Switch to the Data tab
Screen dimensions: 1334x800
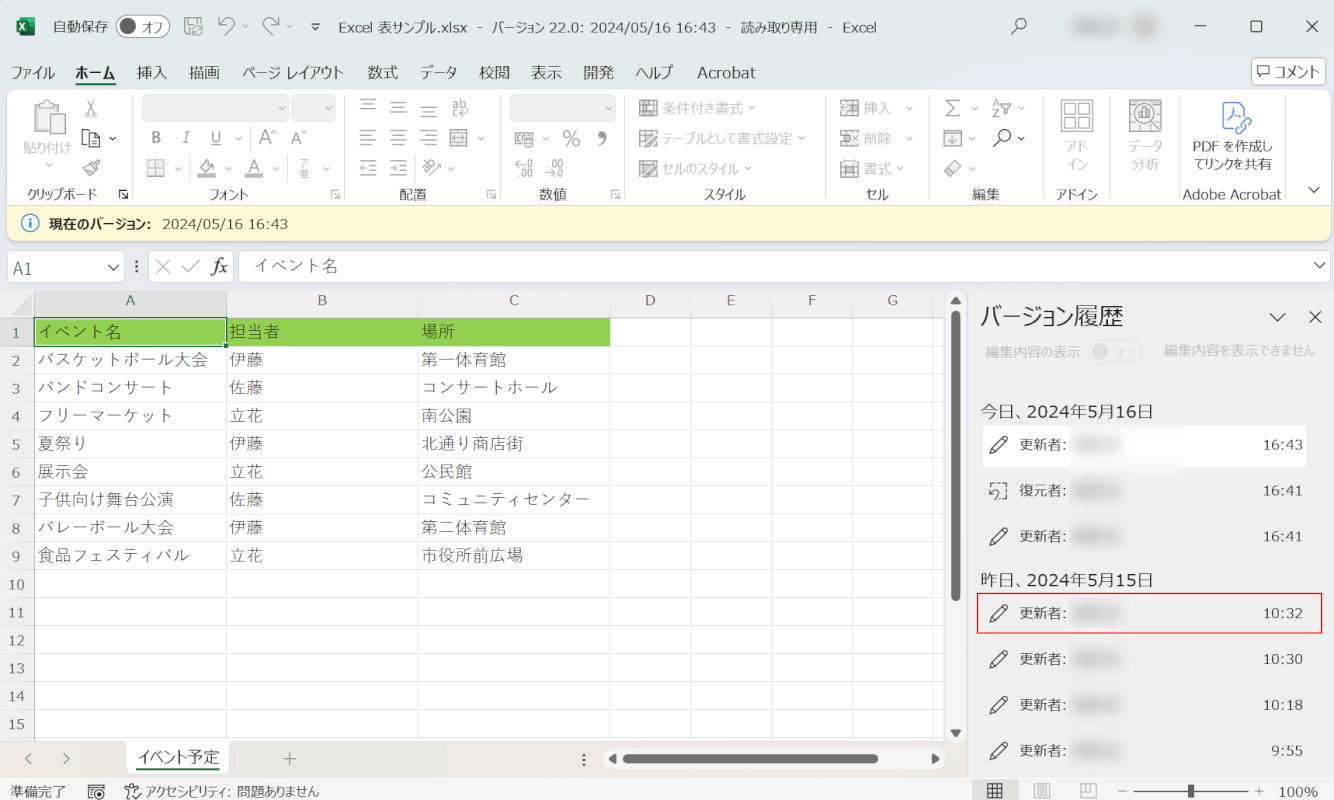click(x=438, y=72)
